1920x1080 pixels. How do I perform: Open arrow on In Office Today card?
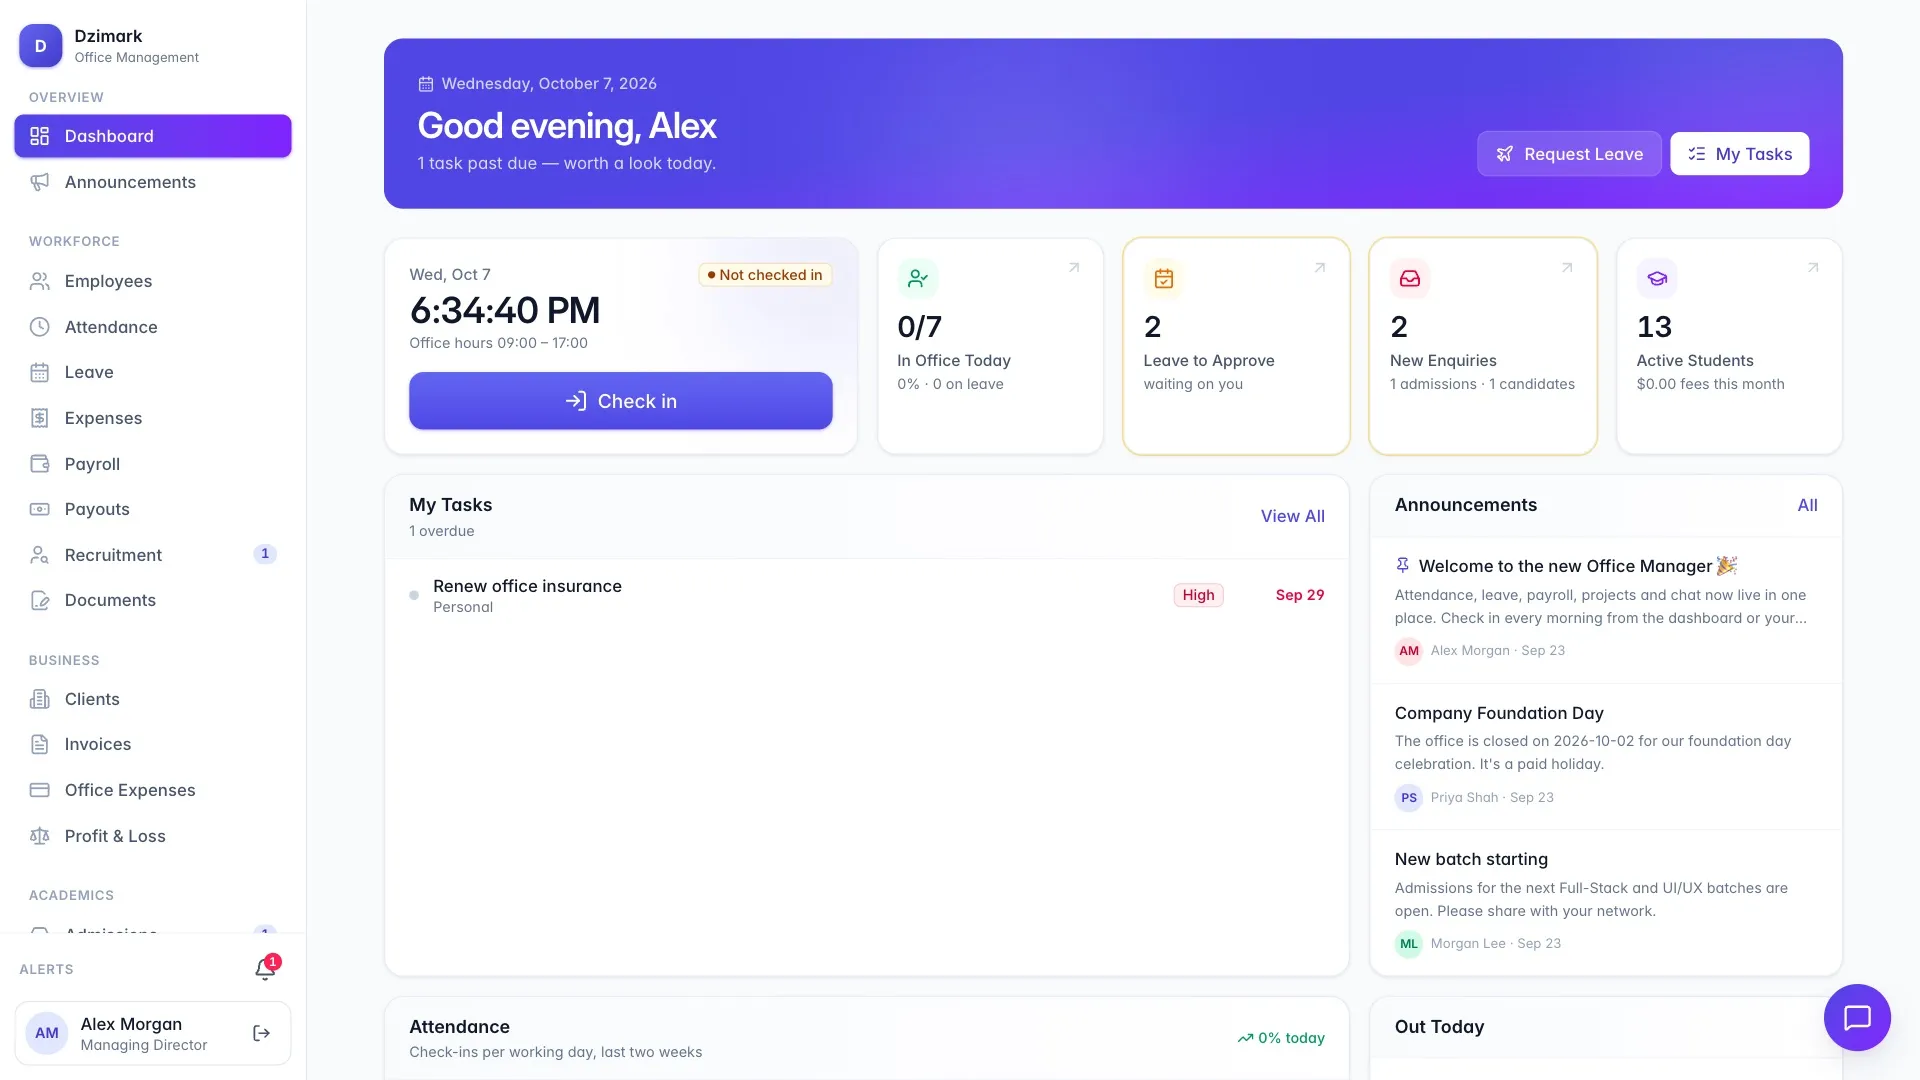1074,268
